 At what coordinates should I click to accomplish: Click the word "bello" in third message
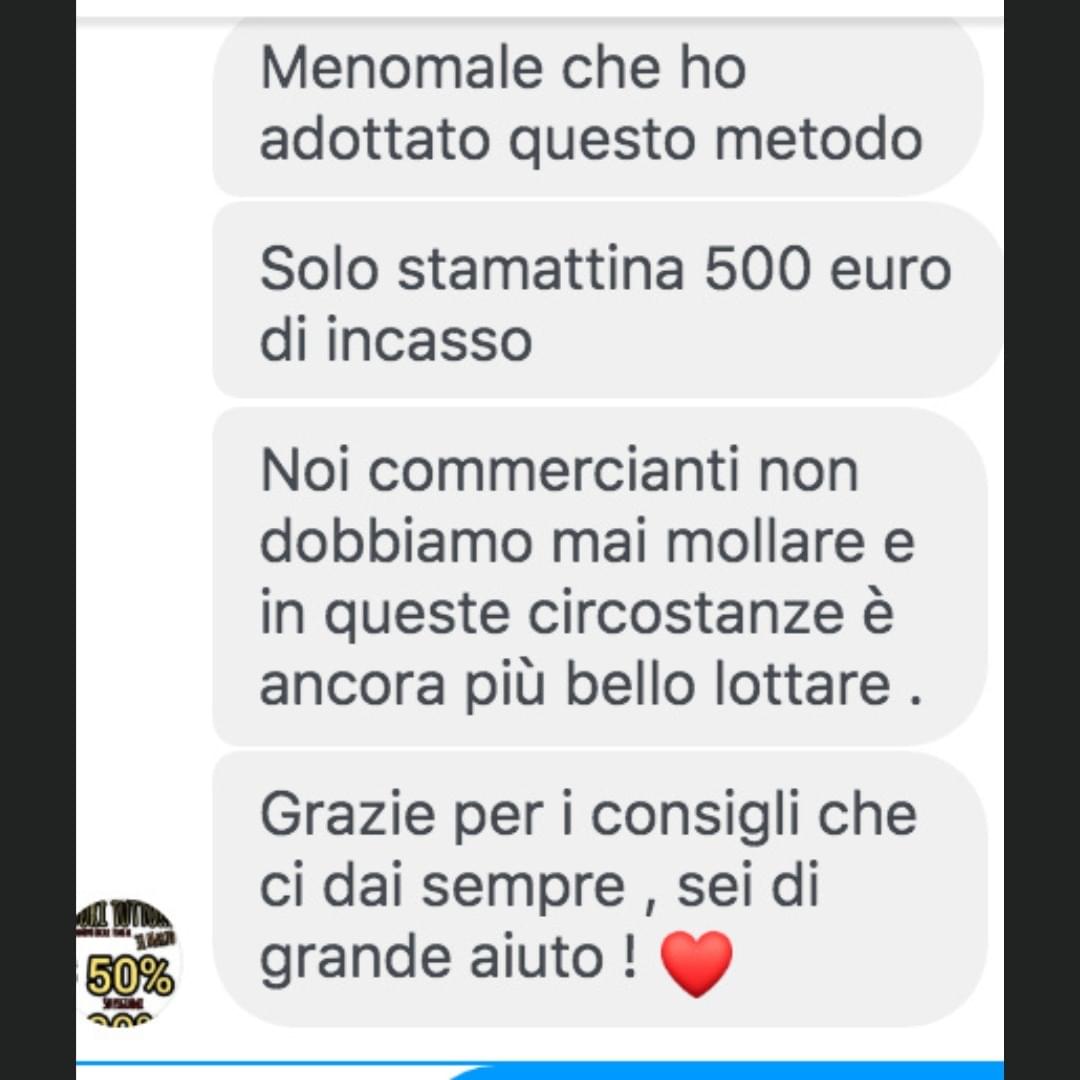(x=630, y=685)
